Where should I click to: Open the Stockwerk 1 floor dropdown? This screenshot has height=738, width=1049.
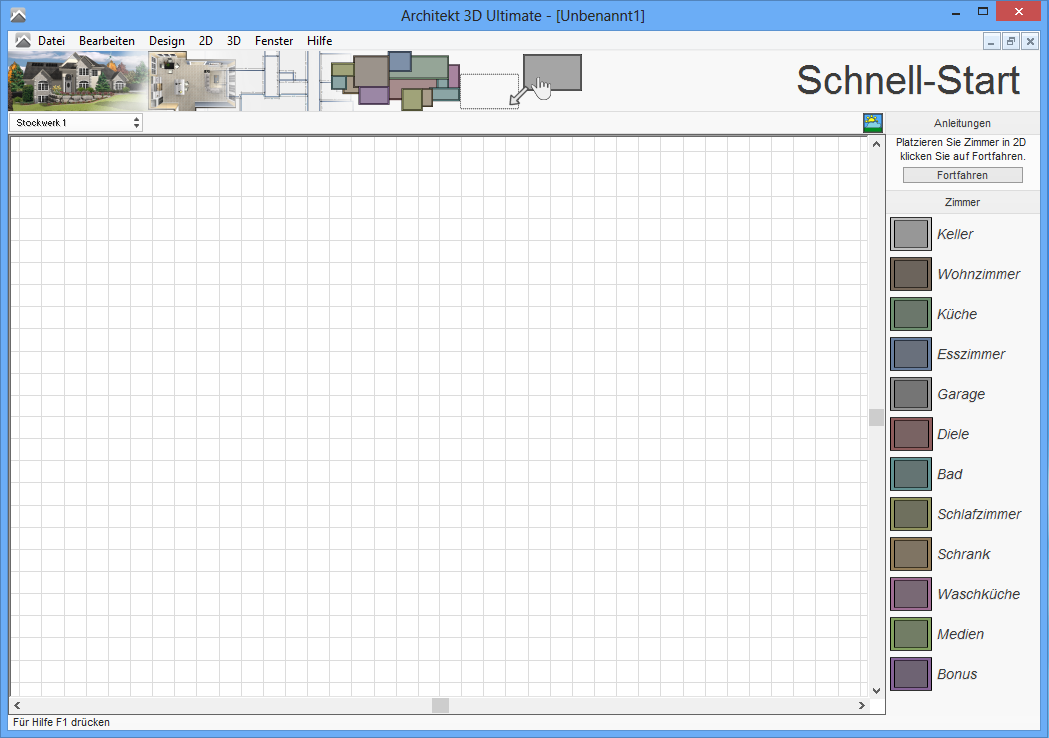pos(76,122)
